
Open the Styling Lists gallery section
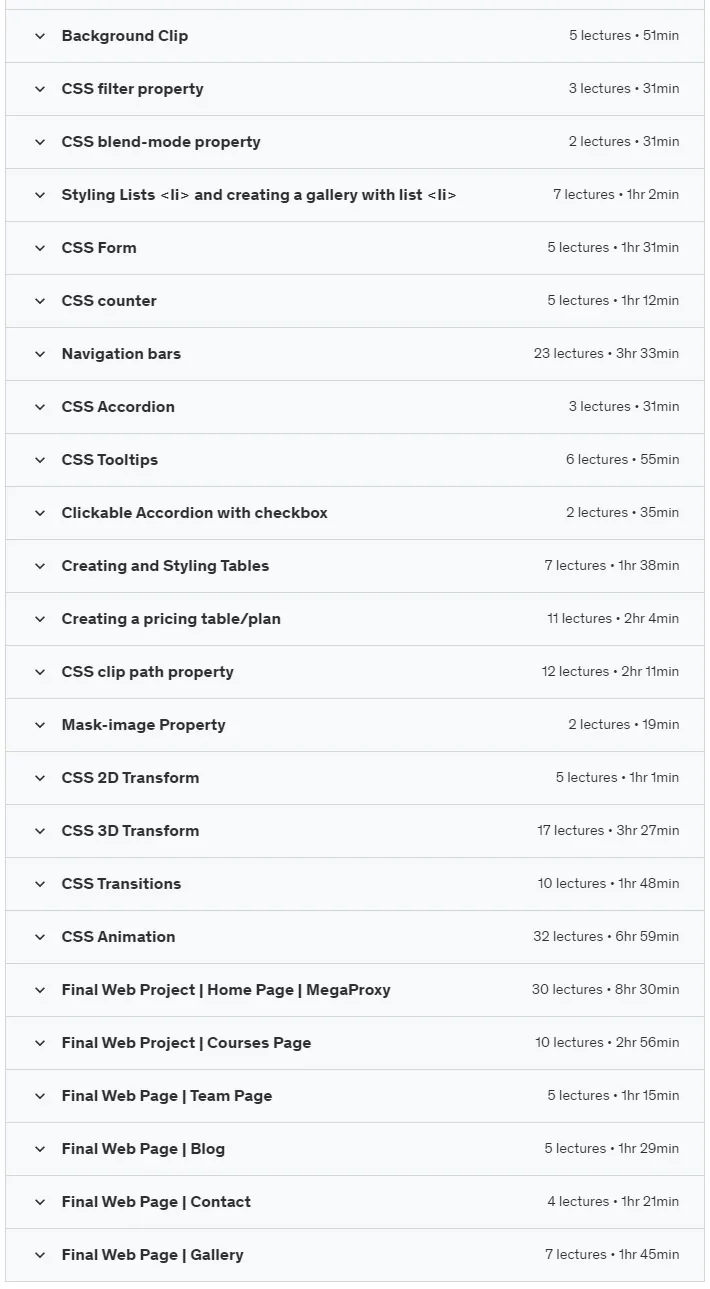pyautogui.click(x=355, y=195)
